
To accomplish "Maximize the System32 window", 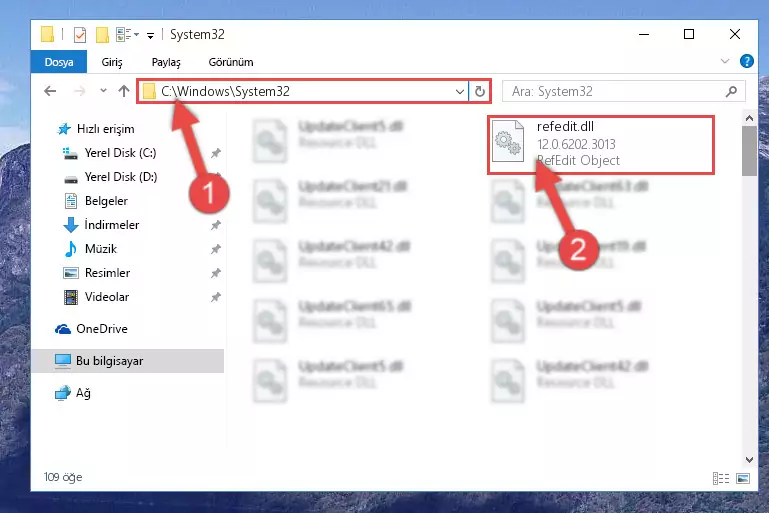I will (689, 34).
